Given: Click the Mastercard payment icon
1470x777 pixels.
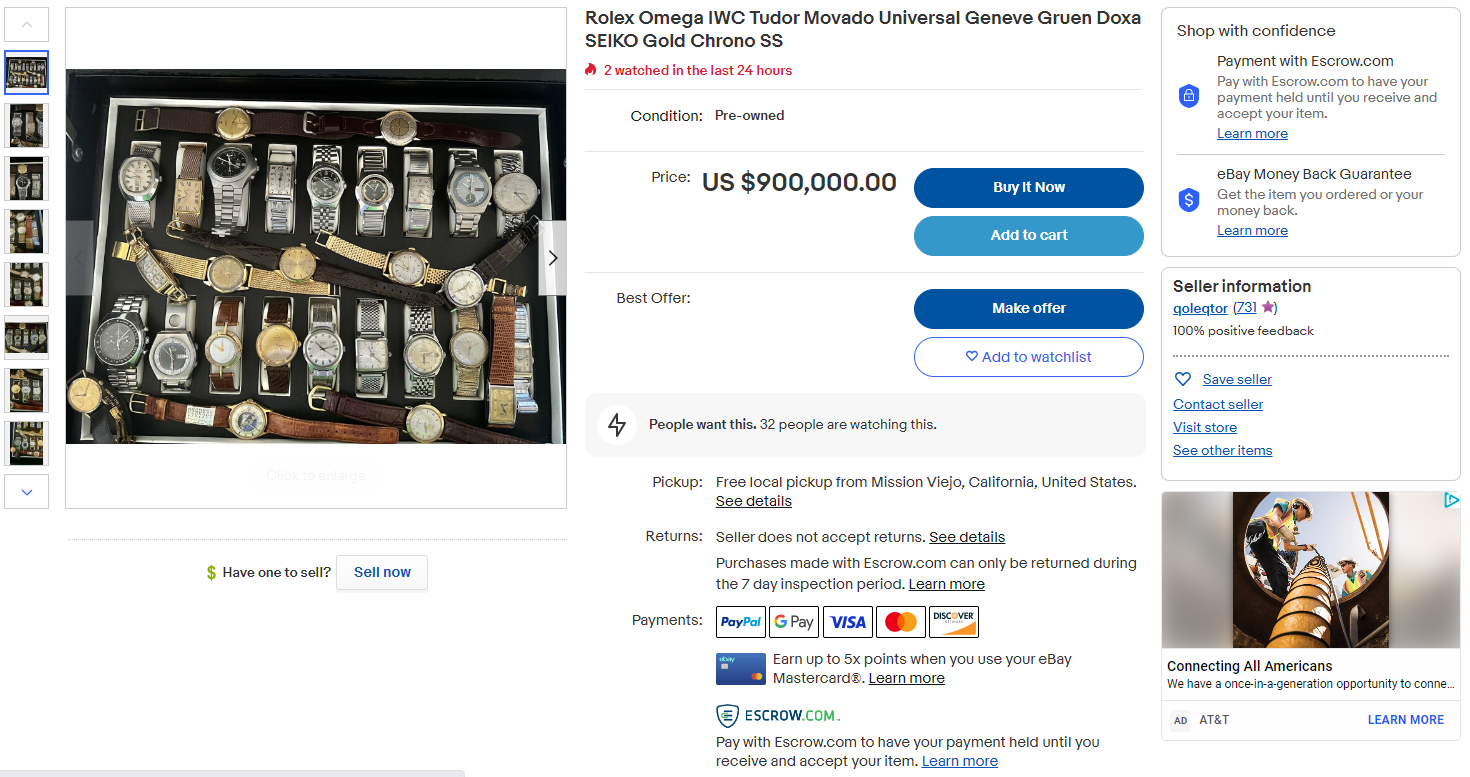Looking at the screenshot, I should click(901, 622).
